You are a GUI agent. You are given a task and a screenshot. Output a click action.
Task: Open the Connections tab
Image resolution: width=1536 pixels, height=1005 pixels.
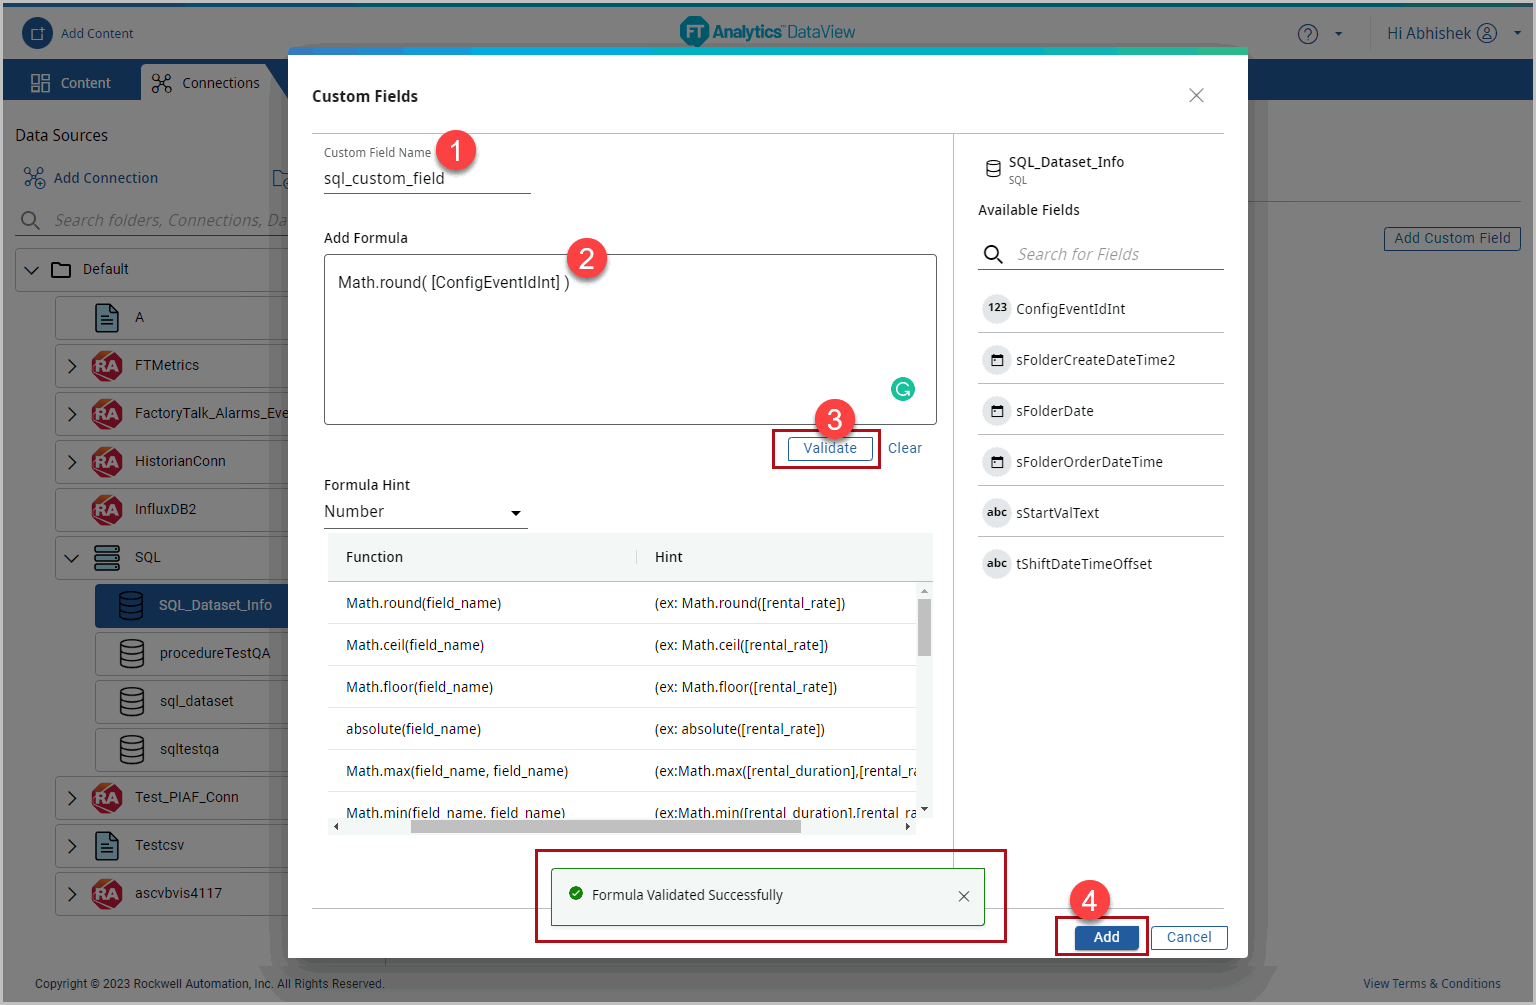click(x=206, y=83)
